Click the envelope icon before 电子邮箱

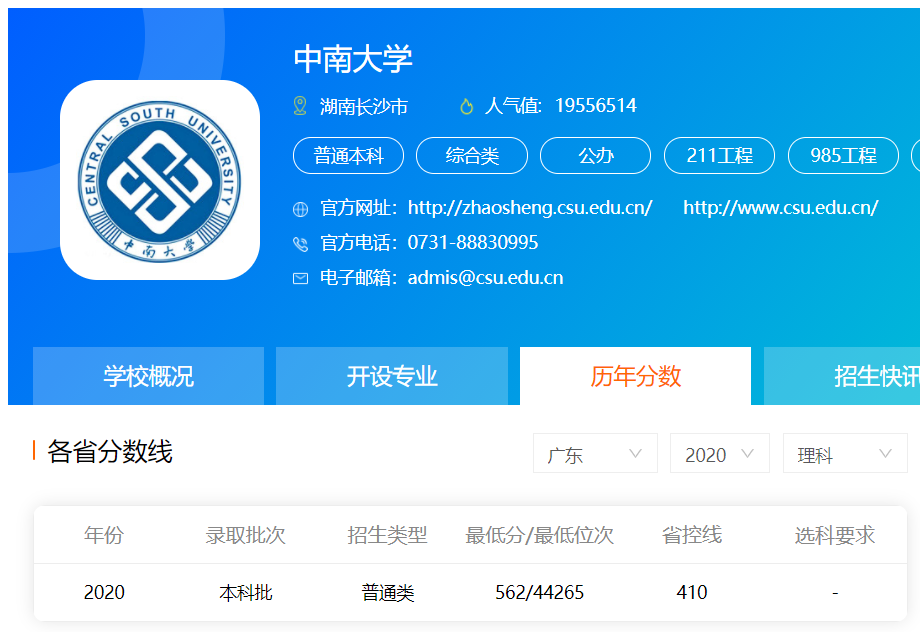298,277
